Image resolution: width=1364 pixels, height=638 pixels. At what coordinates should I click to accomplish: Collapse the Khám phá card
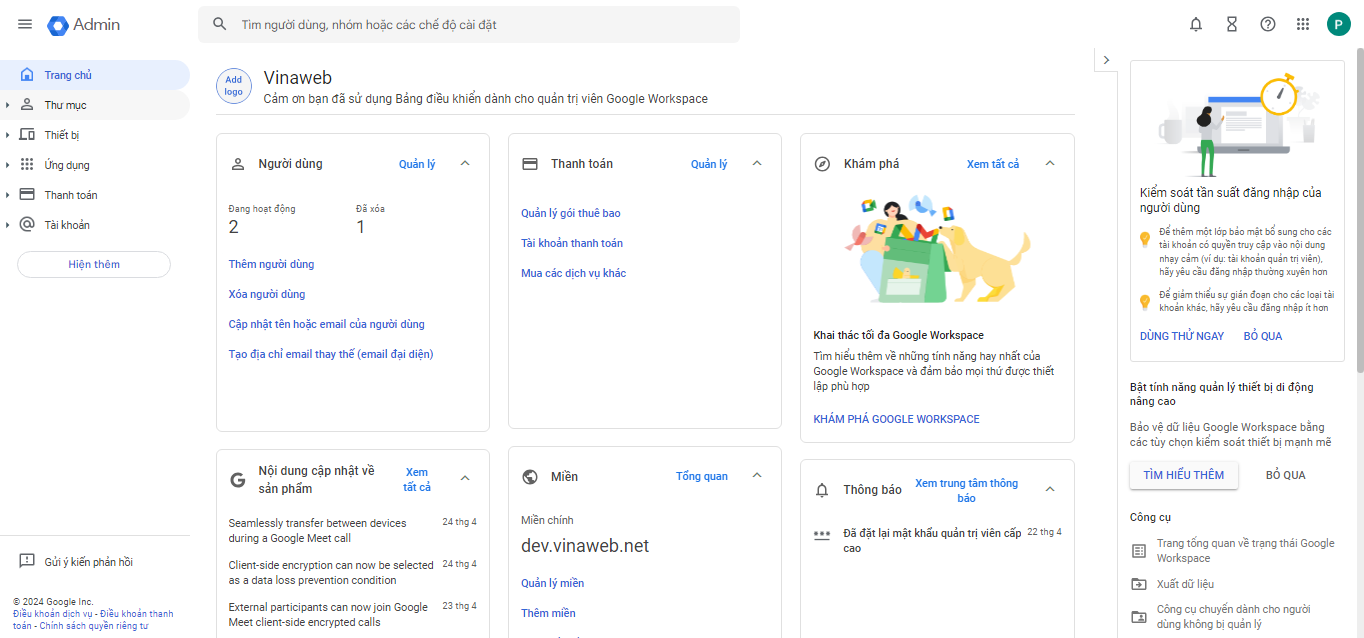point(1050,164)
